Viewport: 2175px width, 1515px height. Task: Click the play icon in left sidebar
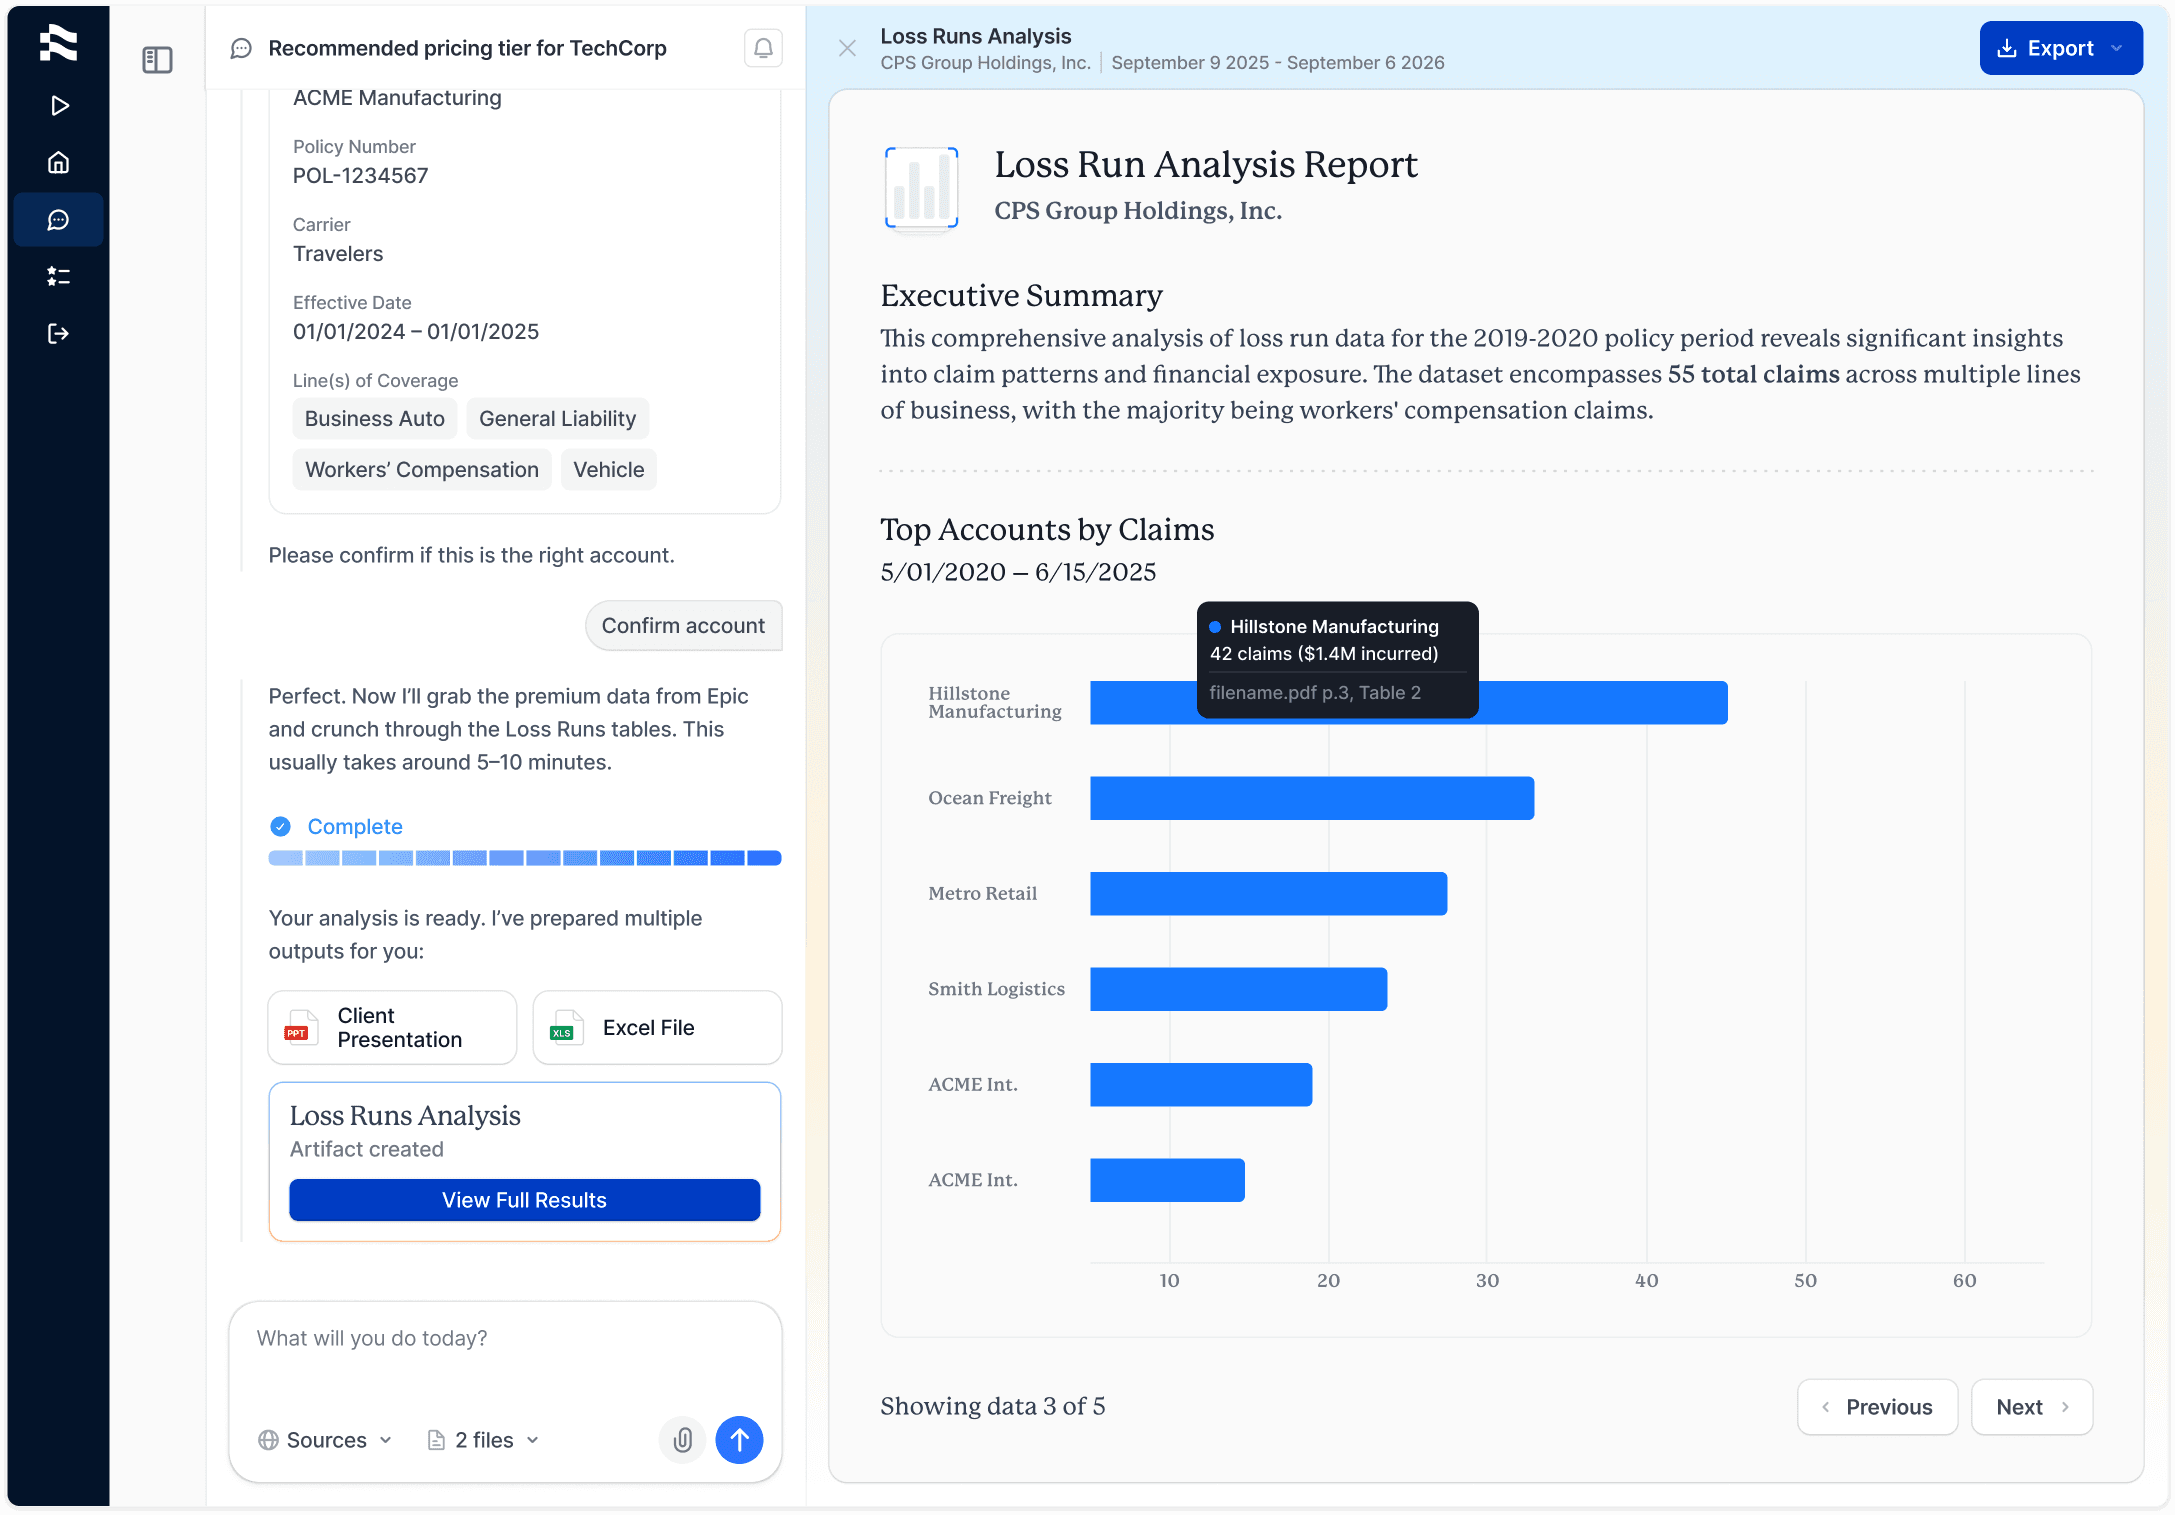59,106
